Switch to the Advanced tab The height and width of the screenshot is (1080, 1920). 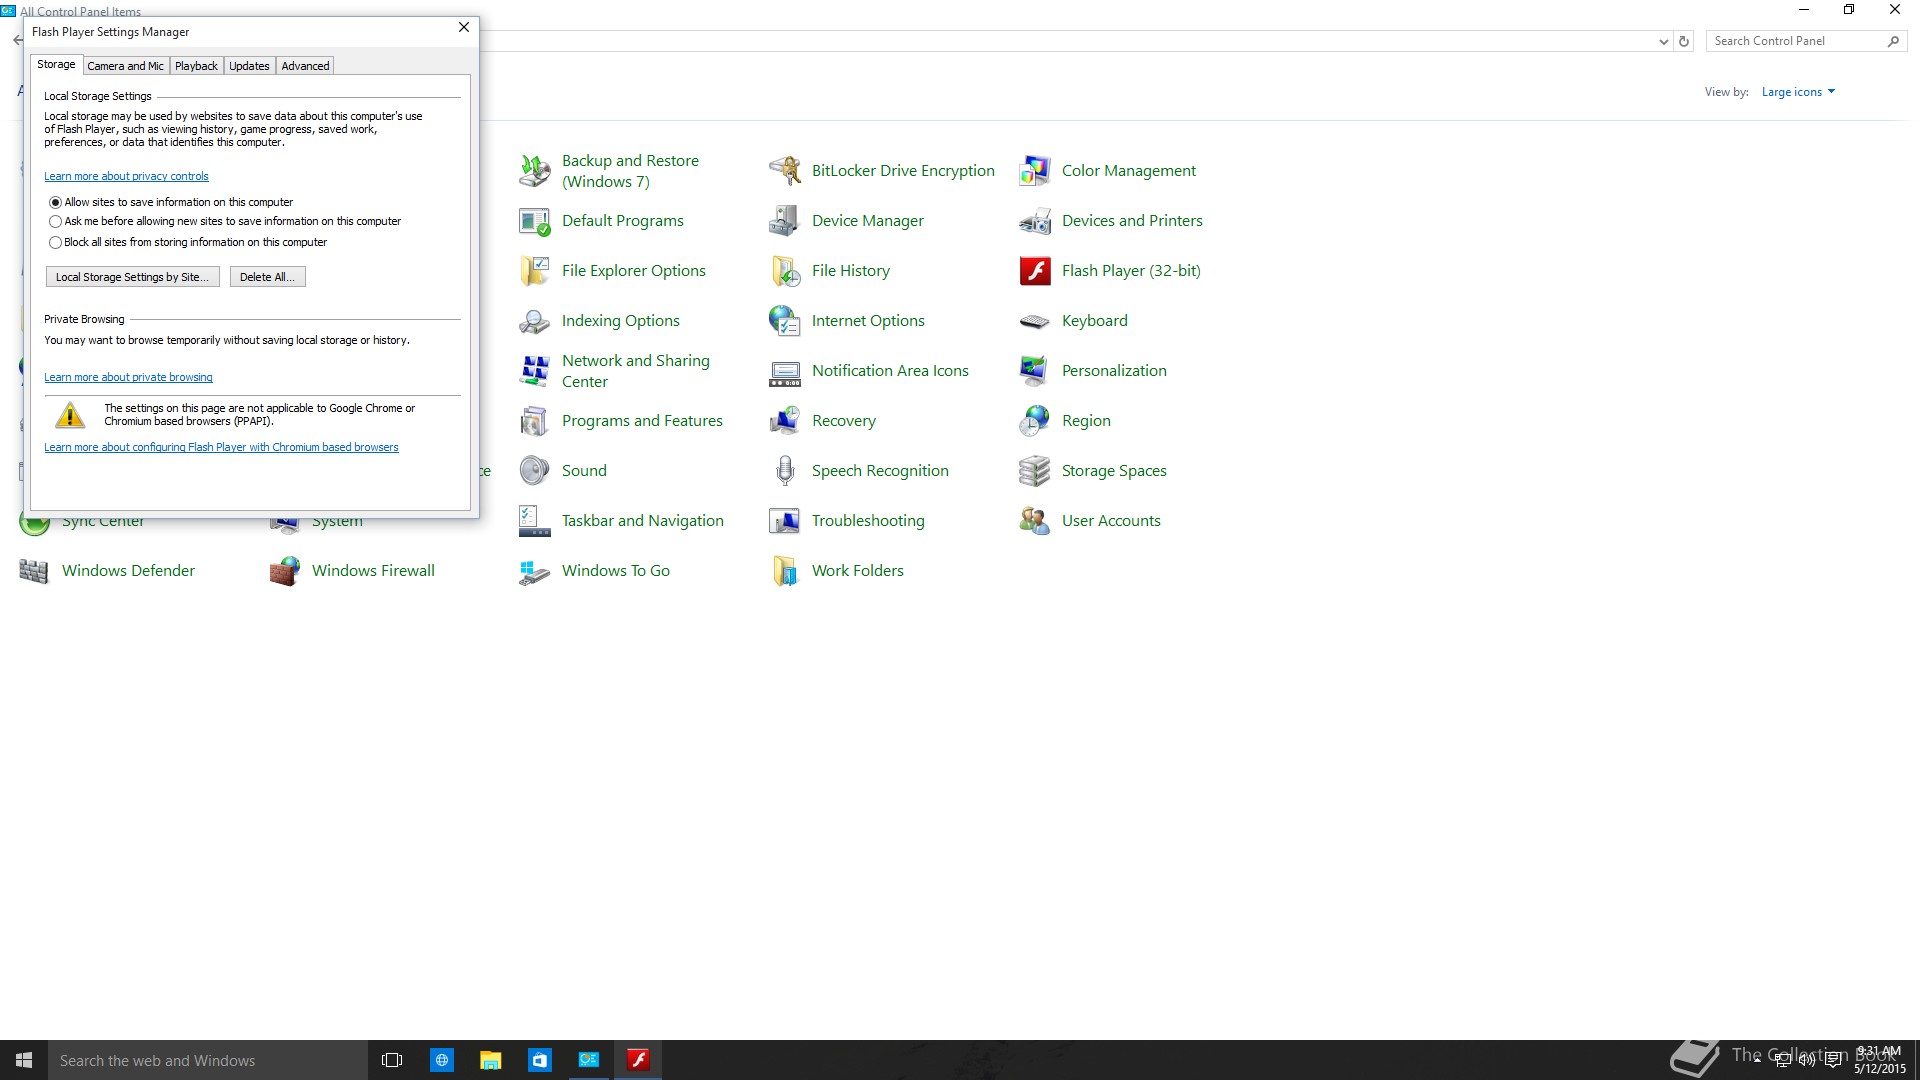[305, 66]
